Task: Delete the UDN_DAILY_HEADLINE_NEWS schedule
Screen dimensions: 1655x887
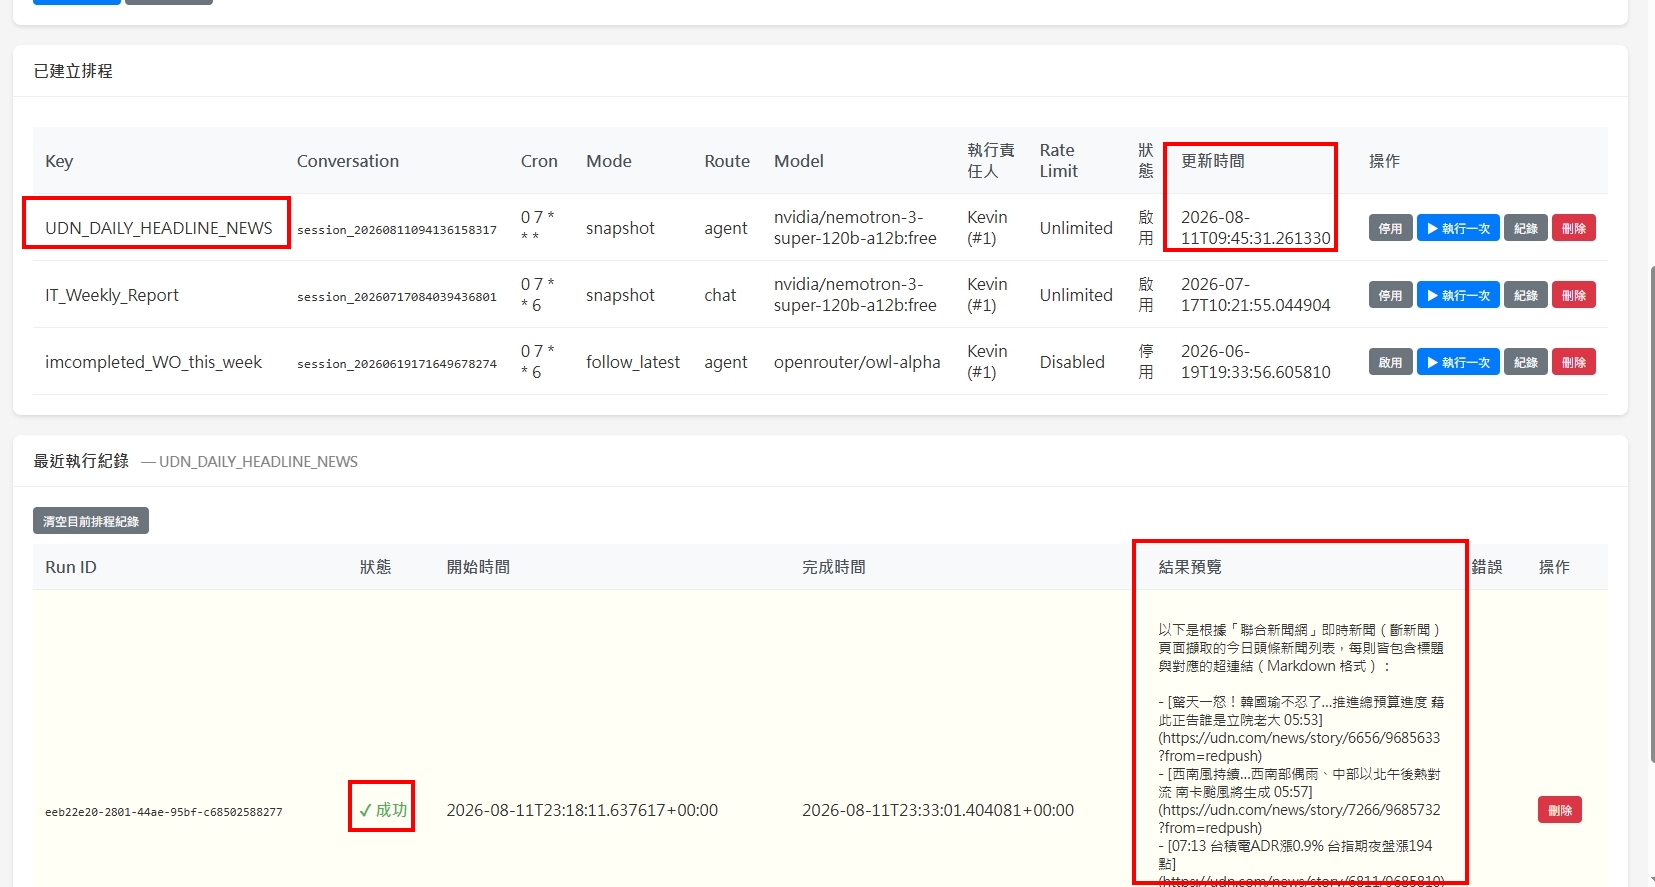Action: (1574, 228)
